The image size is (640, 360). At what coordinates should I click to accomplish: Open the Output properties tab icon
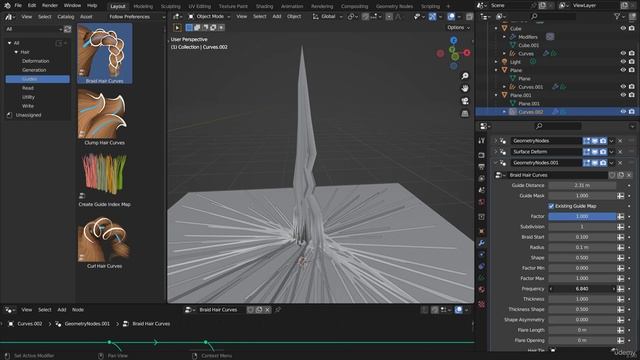(482, 167)
